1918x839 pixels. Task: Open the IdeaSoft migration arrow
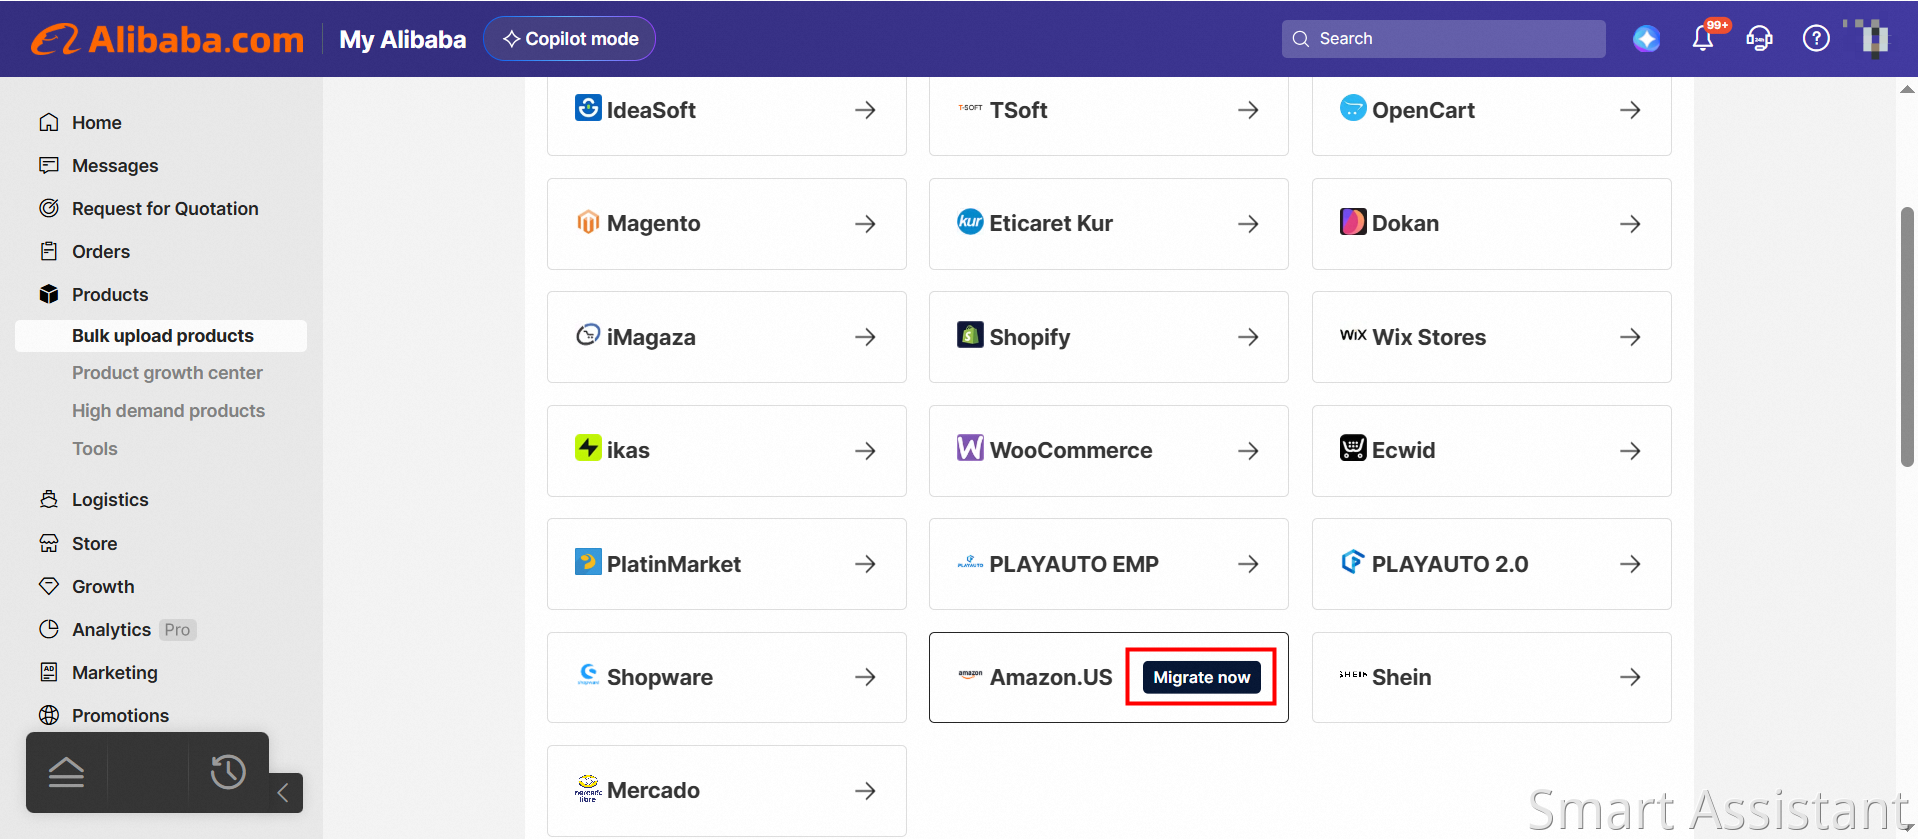pos(865,110)
